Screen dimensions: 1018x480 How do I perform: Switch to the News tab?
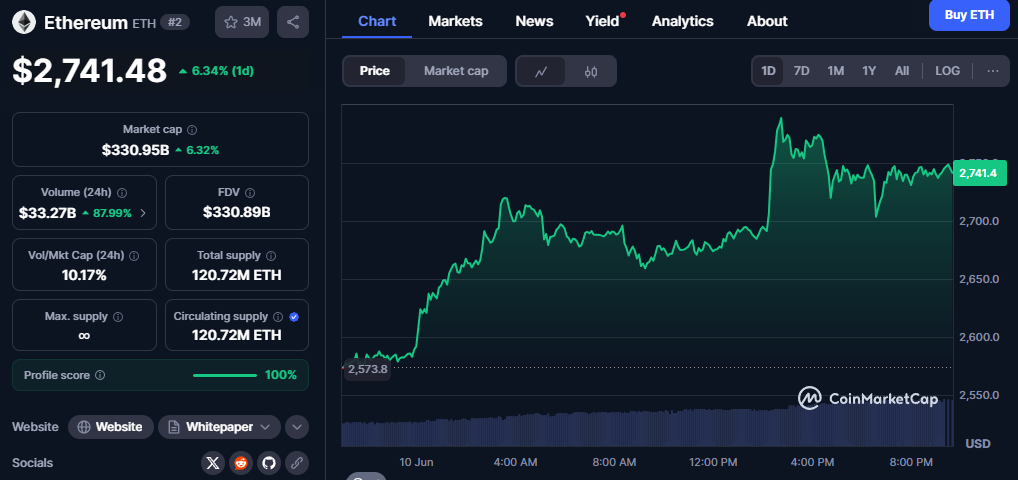pos(534,21)
